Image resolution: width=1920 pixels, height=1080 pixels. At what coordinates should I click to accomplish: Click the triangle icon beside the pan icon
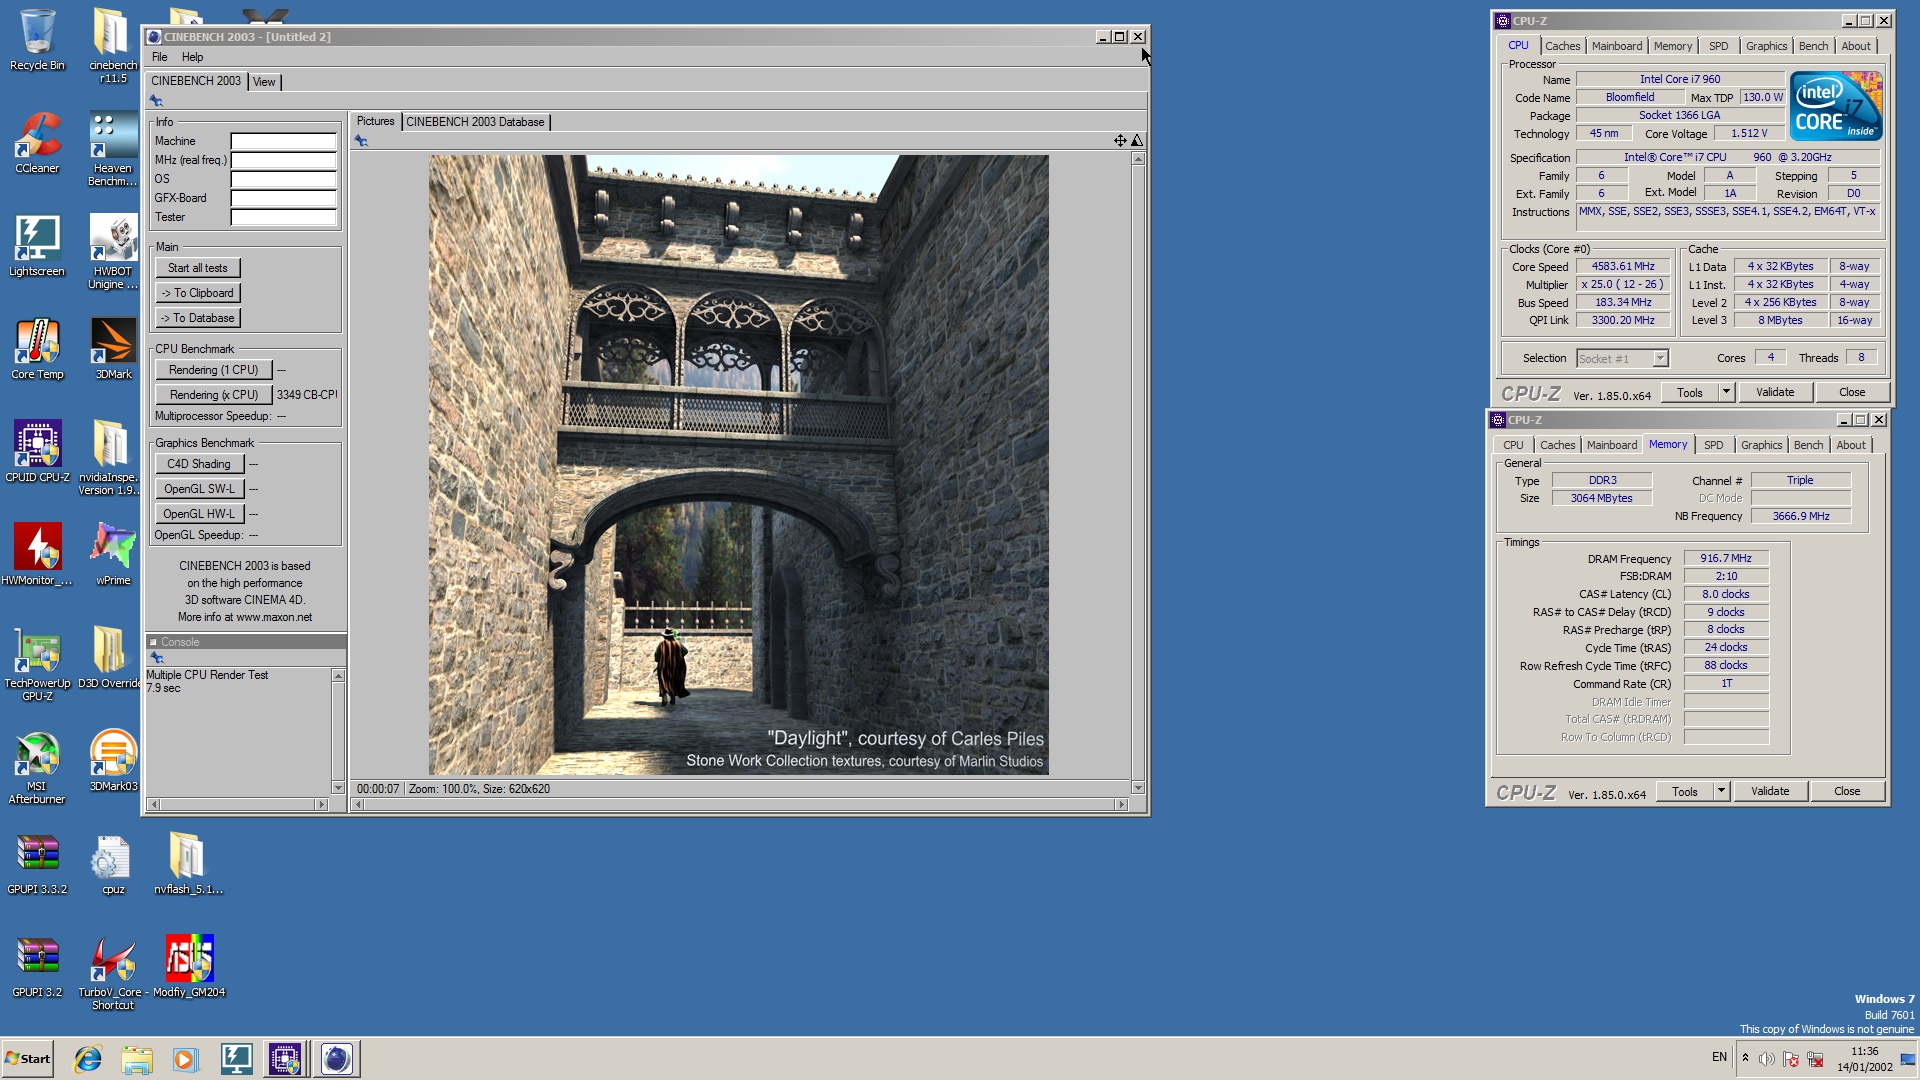tap(1137, 141)
